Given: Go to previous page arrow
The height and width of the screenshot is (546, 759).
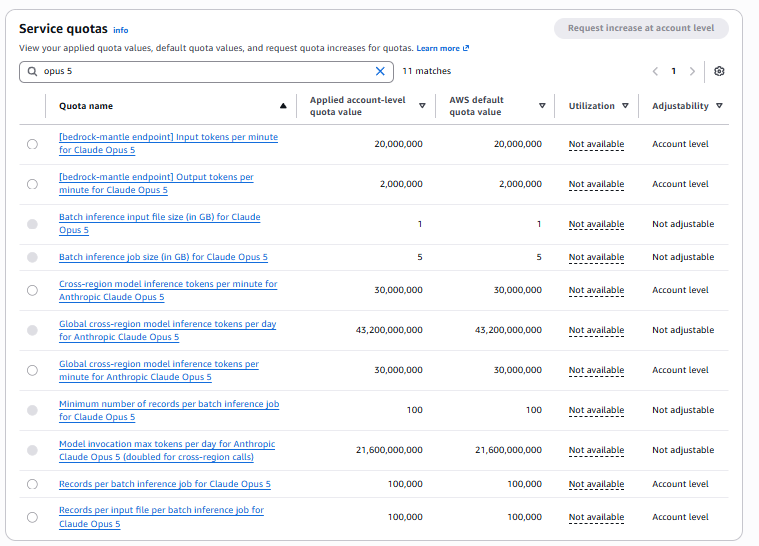Looking at the screenshot, I should coord(655,71).
